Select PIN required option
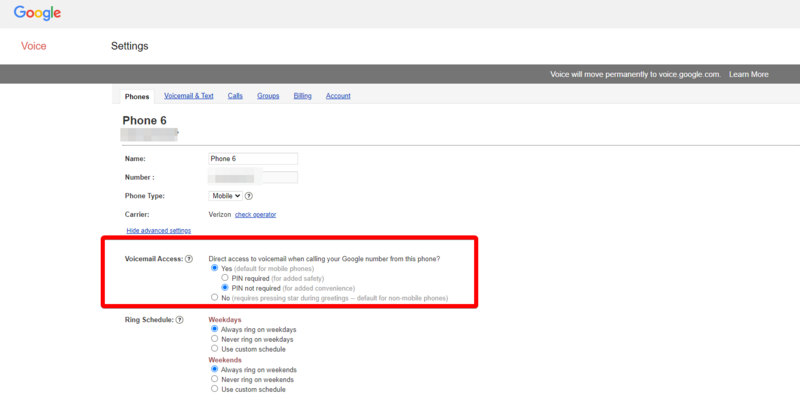 point(224,278)
